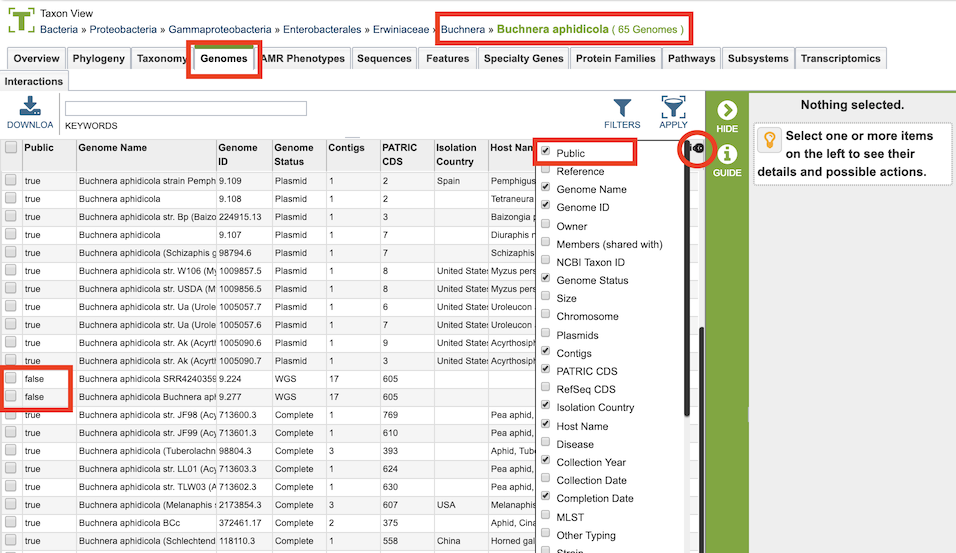Select row checkbox for genome 9.277
Image resolution: width=956 pixels, height=553 pixels.
[x=11, y=396]
